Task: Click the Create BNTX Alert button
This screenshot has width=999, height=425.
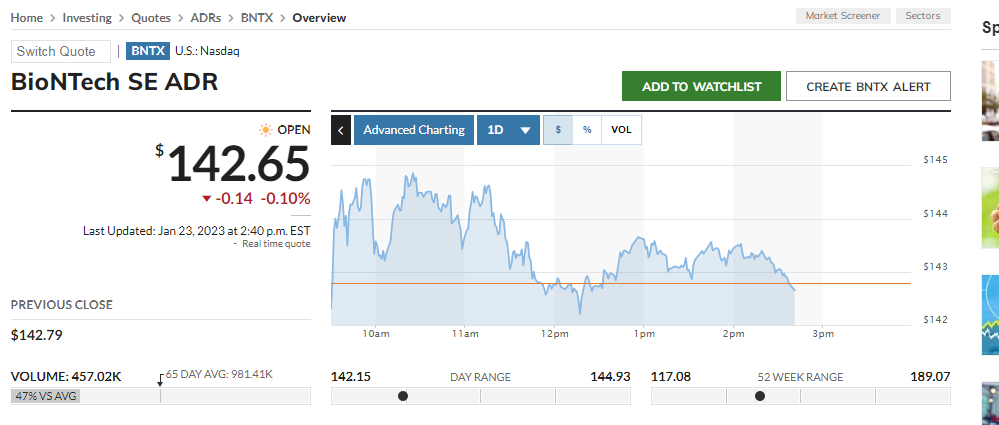Action: point(868,86)
